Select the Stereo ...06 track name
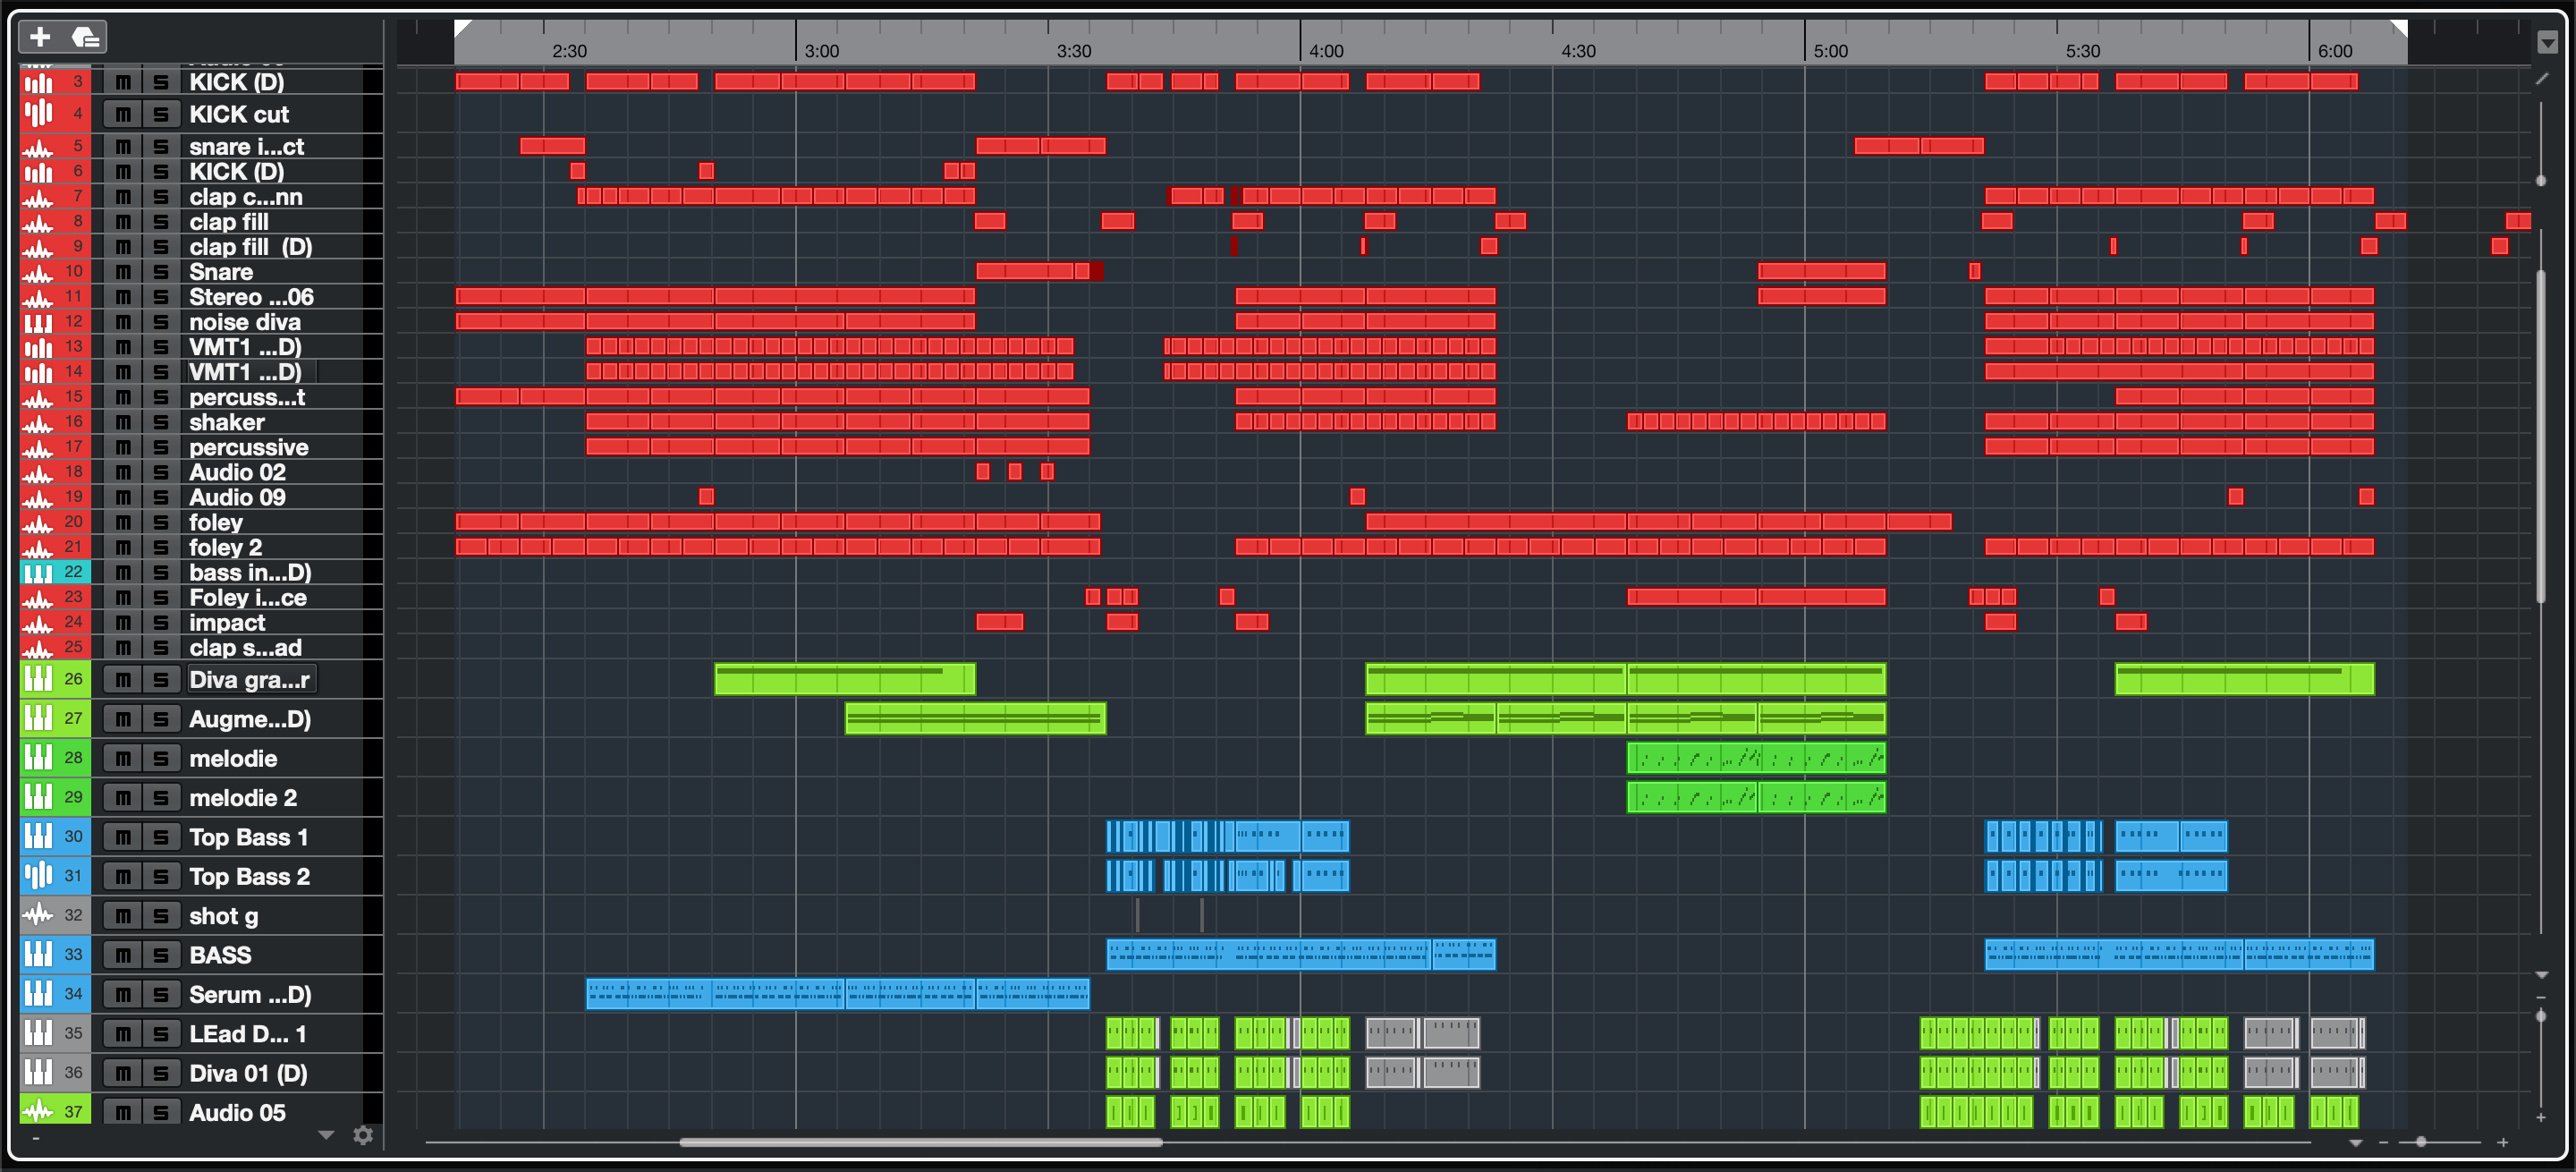 tap(252, 297)
